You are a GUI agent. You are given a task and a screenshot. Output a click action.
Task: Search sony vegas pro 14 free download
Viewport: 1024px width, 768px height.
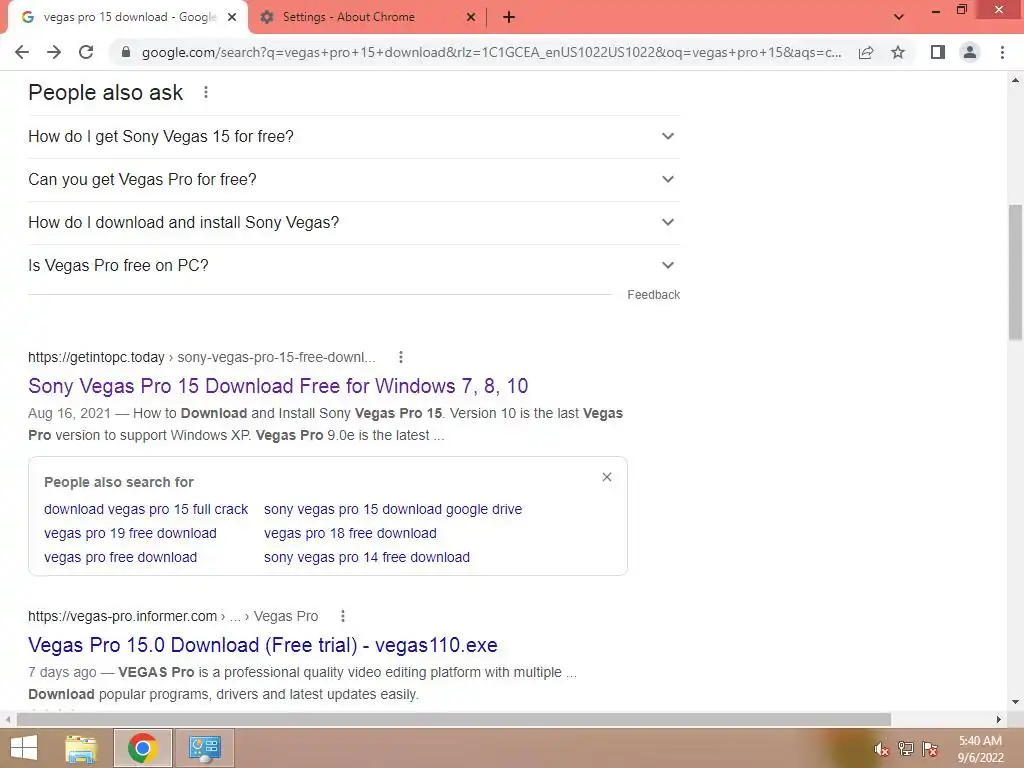click(x=367, y=558)
